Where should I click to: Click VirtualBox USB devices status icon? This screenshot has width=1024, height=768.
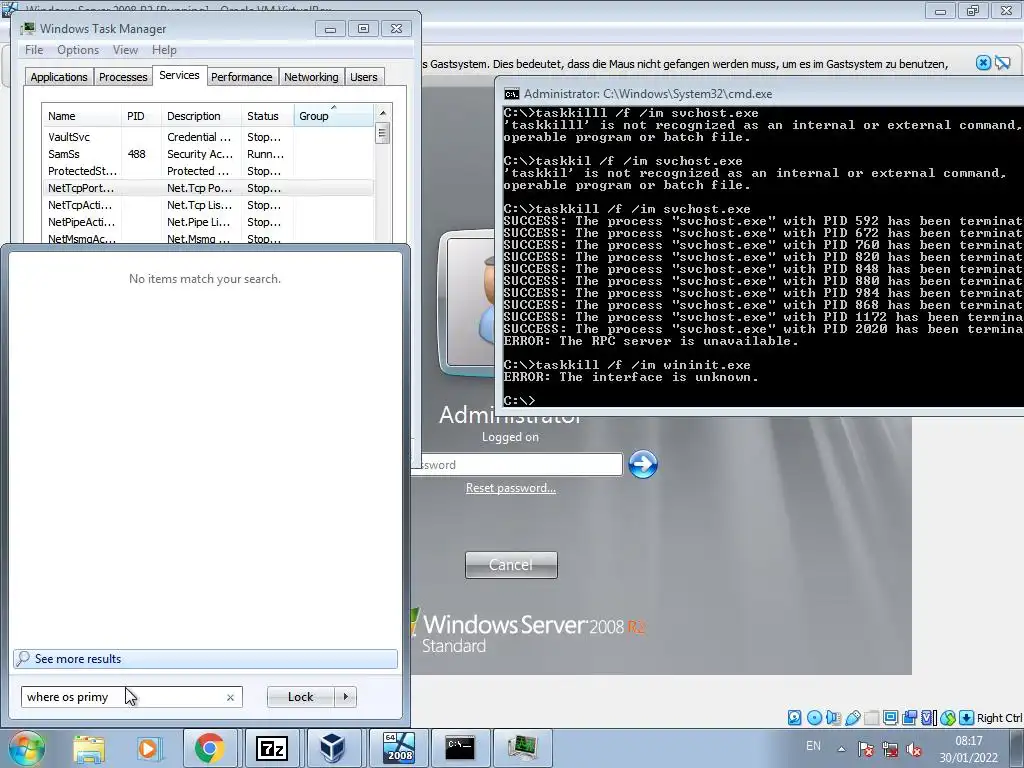point(852,718)
